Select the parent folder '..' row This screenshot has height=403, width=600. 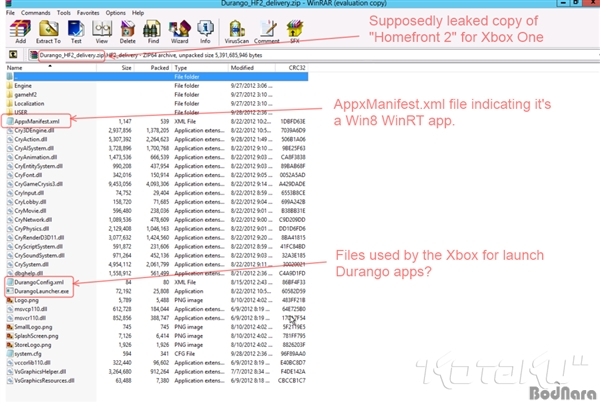pos(157,77)
